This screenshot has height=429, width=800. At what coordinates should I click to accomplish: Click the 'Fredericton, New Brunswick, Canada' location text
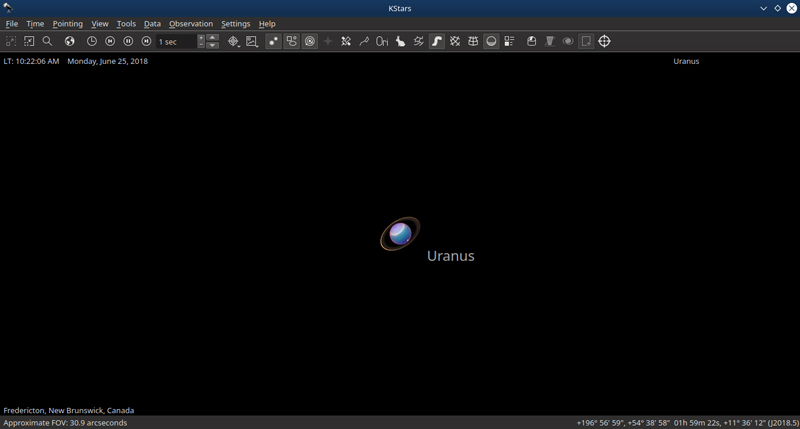tap(69, 410)
